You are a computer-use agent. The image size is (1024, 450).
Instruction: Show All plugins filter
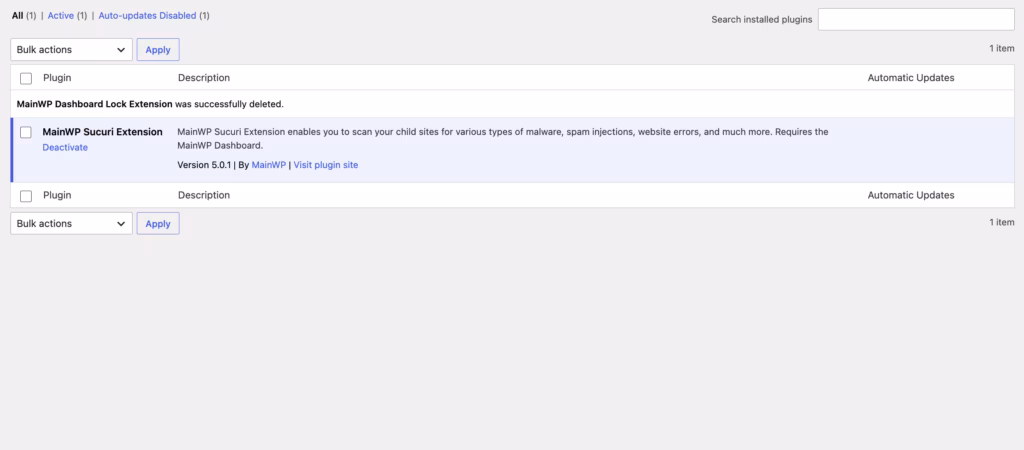[18, 15]
